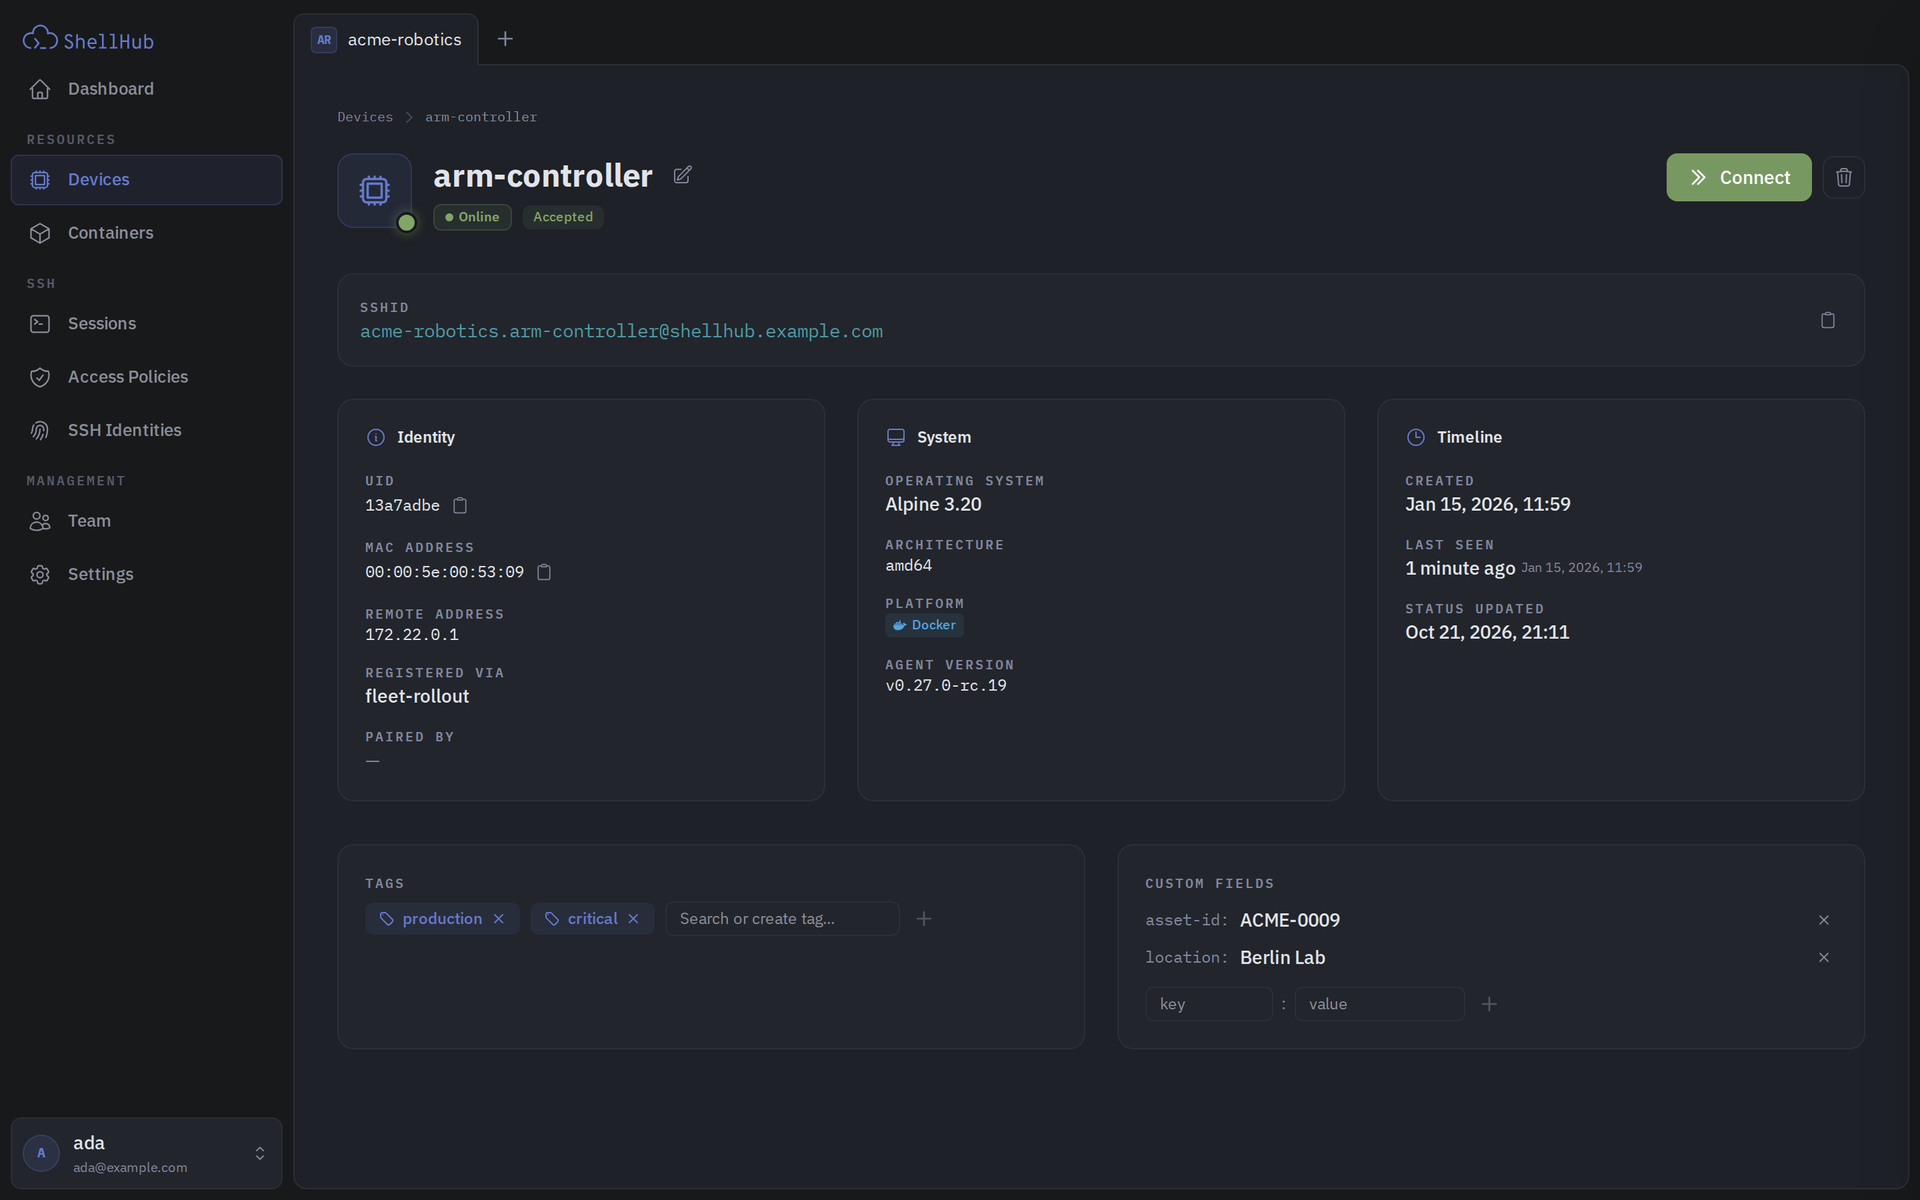Click the custom field key input

coord(1208,1004)
